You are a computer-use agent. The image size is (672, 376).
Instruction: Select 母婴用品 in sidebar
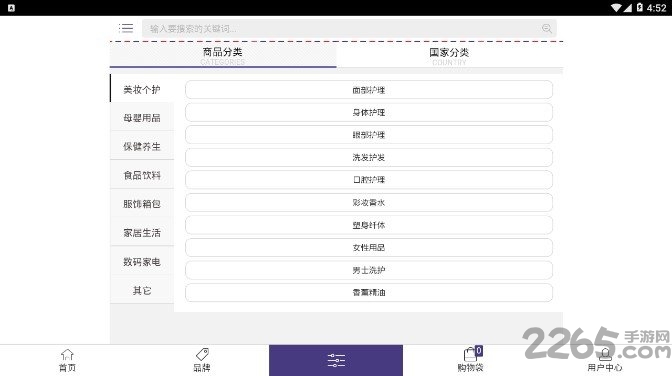[x=142, y=117]
